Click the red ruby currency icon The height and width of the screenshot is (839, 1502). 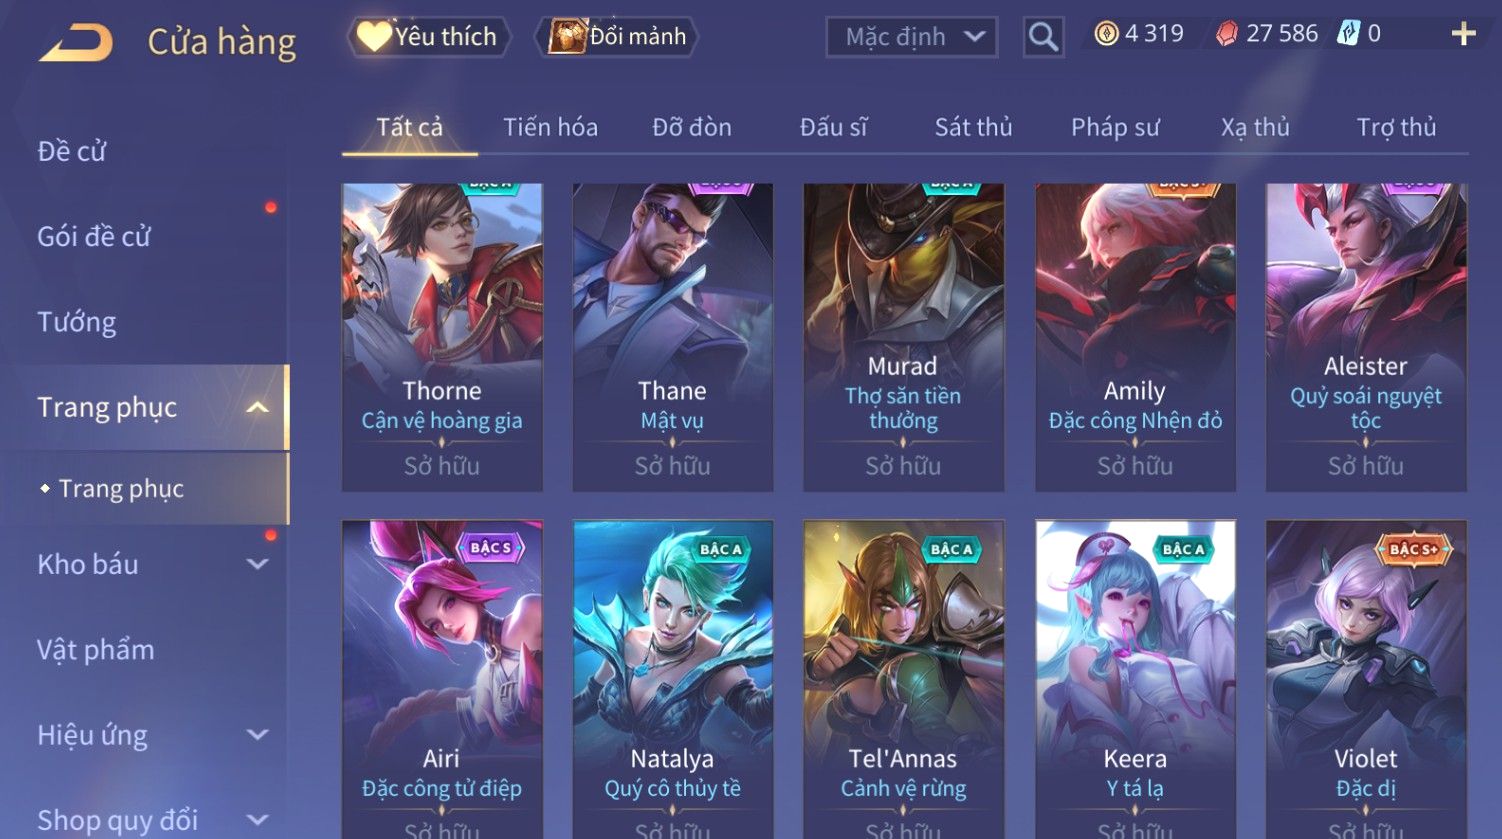[1226, 35]
